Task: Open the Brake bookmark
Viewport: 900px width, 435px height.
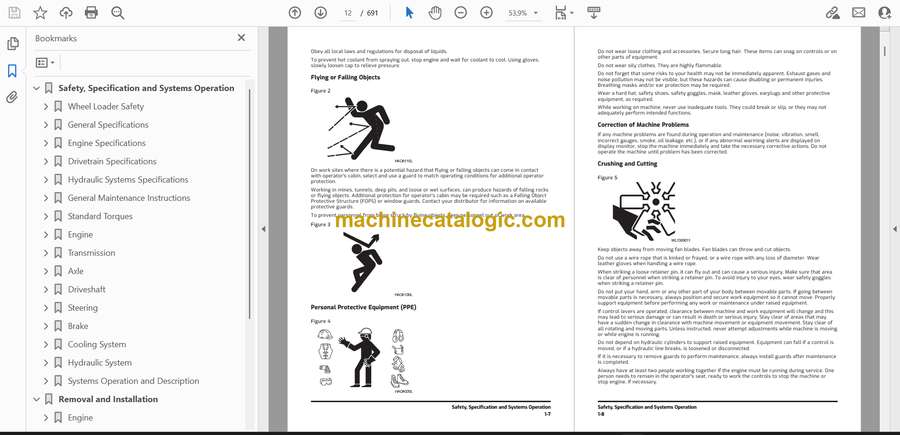Action: (78, 327)
